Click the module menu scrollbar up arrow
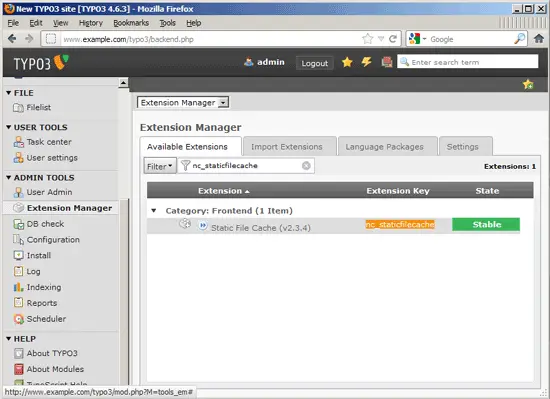Image resolution: width=550 pixels, height=399 pixels. (x=123, y=83)
